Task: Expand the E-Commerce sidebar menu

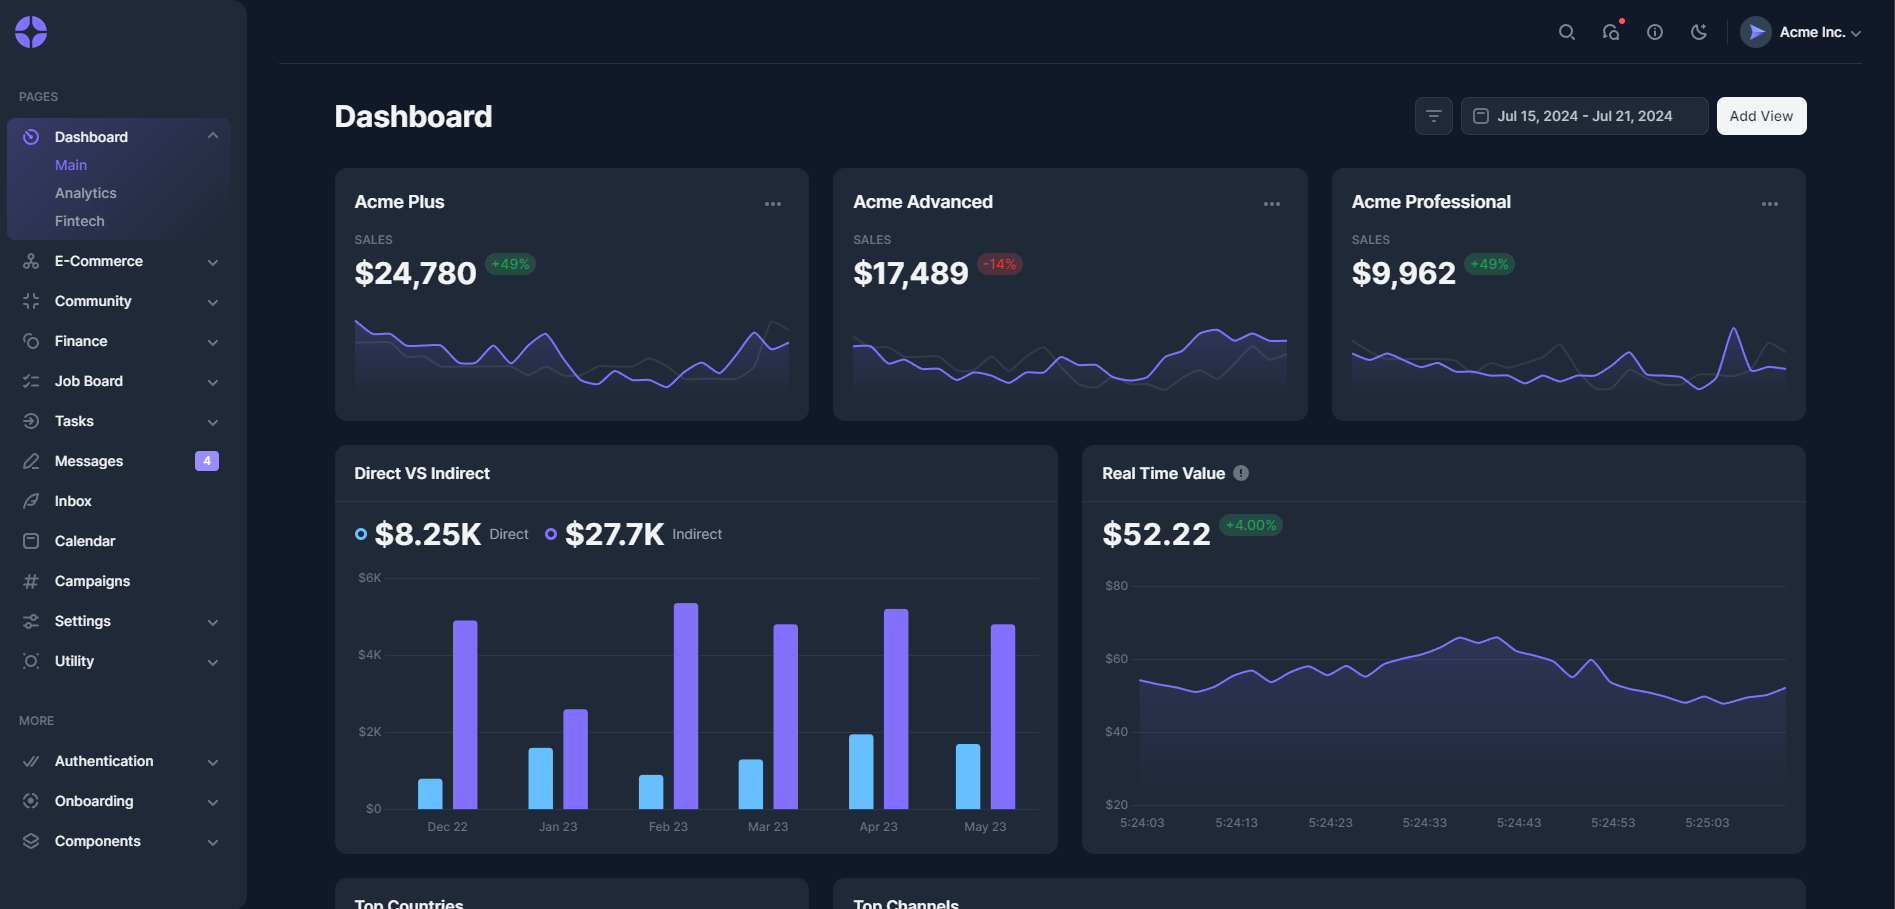Action: pos(212,261)
